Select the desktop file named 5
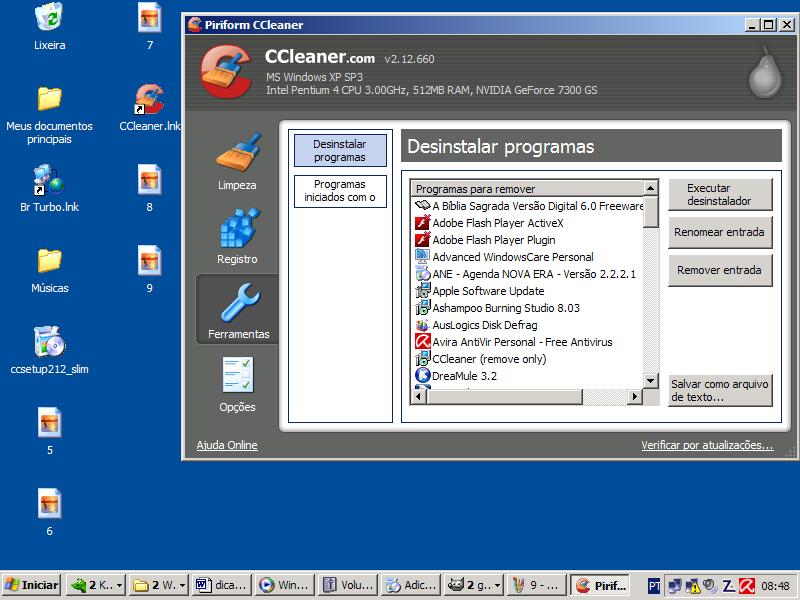Image resolution: width=800 pixels, height=600 pixels. click(x=49, y=431)
